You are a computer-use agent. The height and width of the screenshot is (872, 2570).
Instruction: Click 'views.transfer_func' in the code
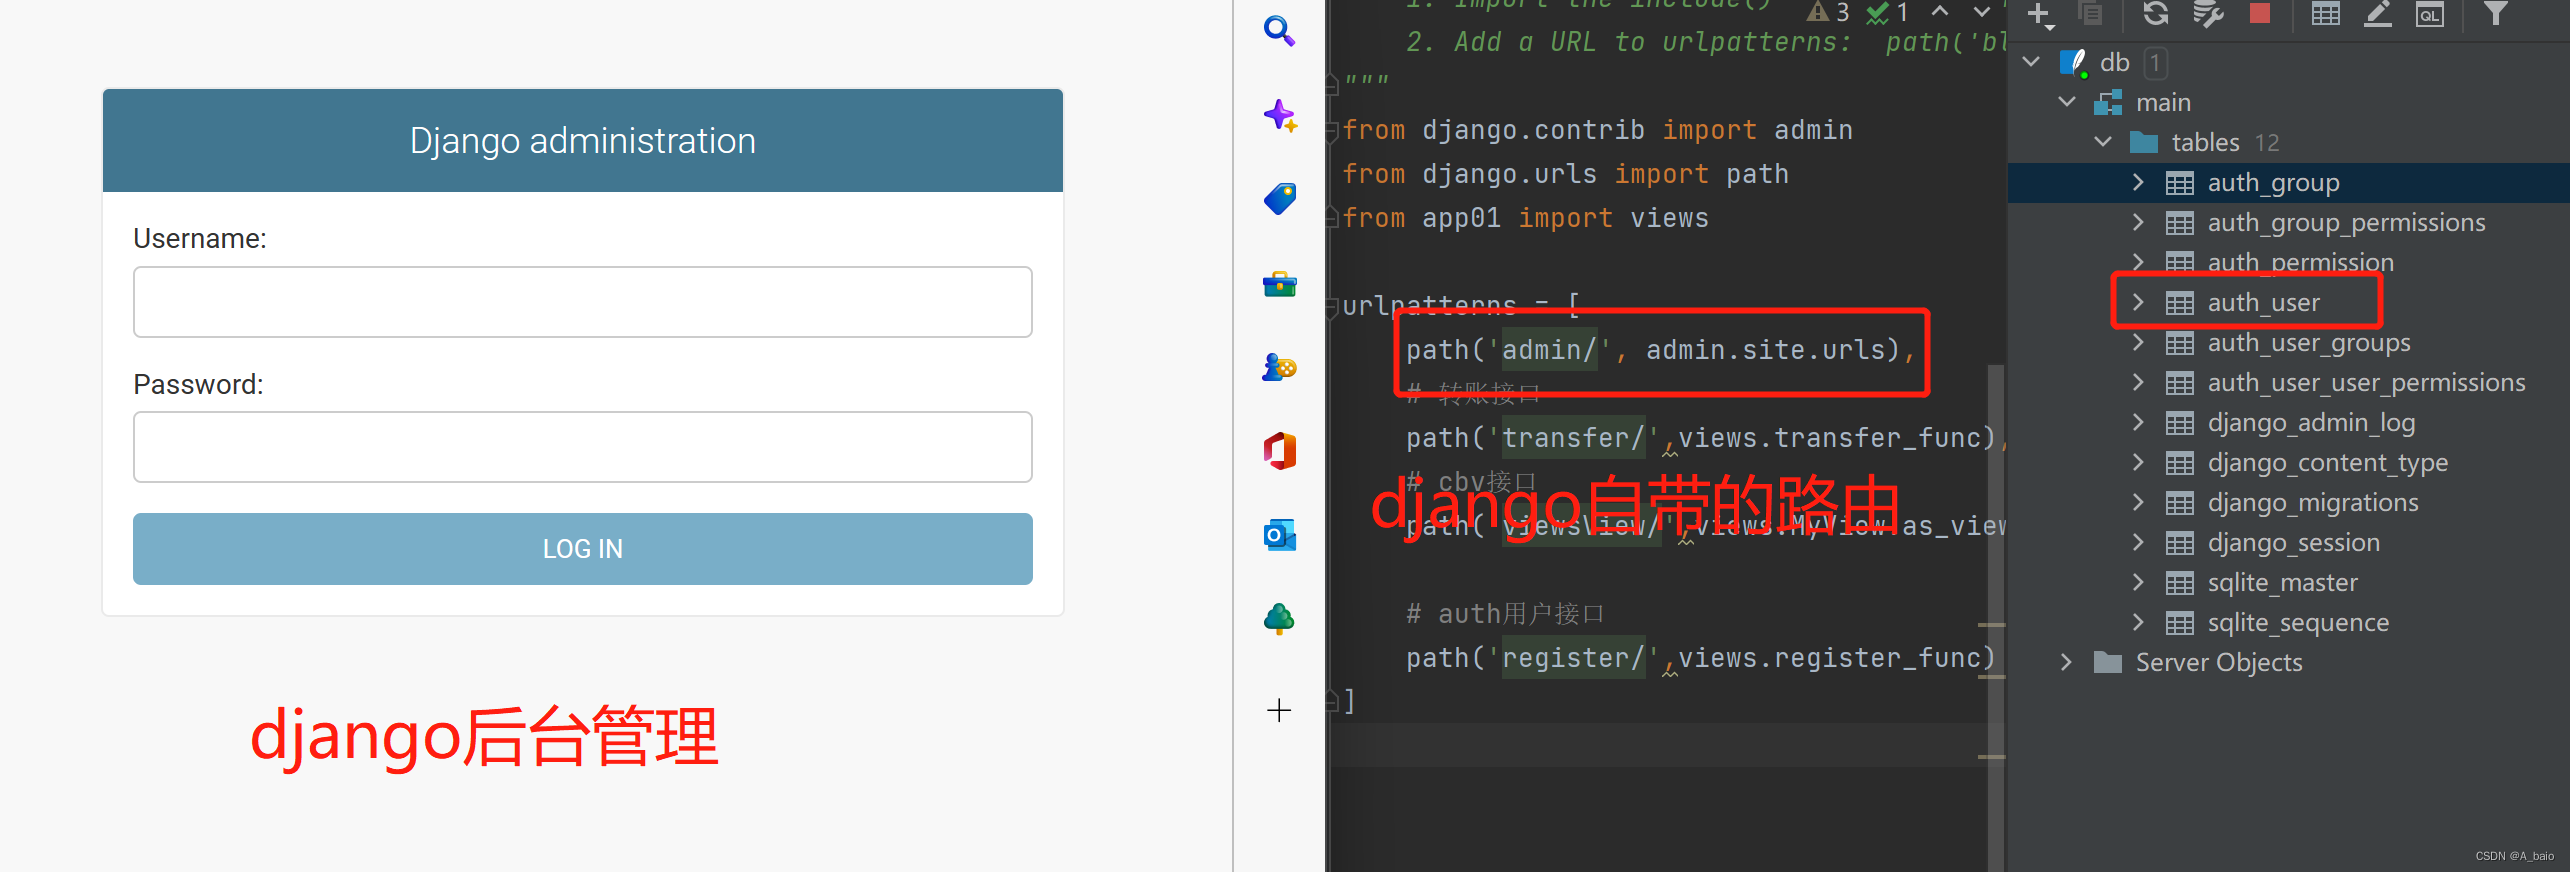click(x=1829, y=438)
